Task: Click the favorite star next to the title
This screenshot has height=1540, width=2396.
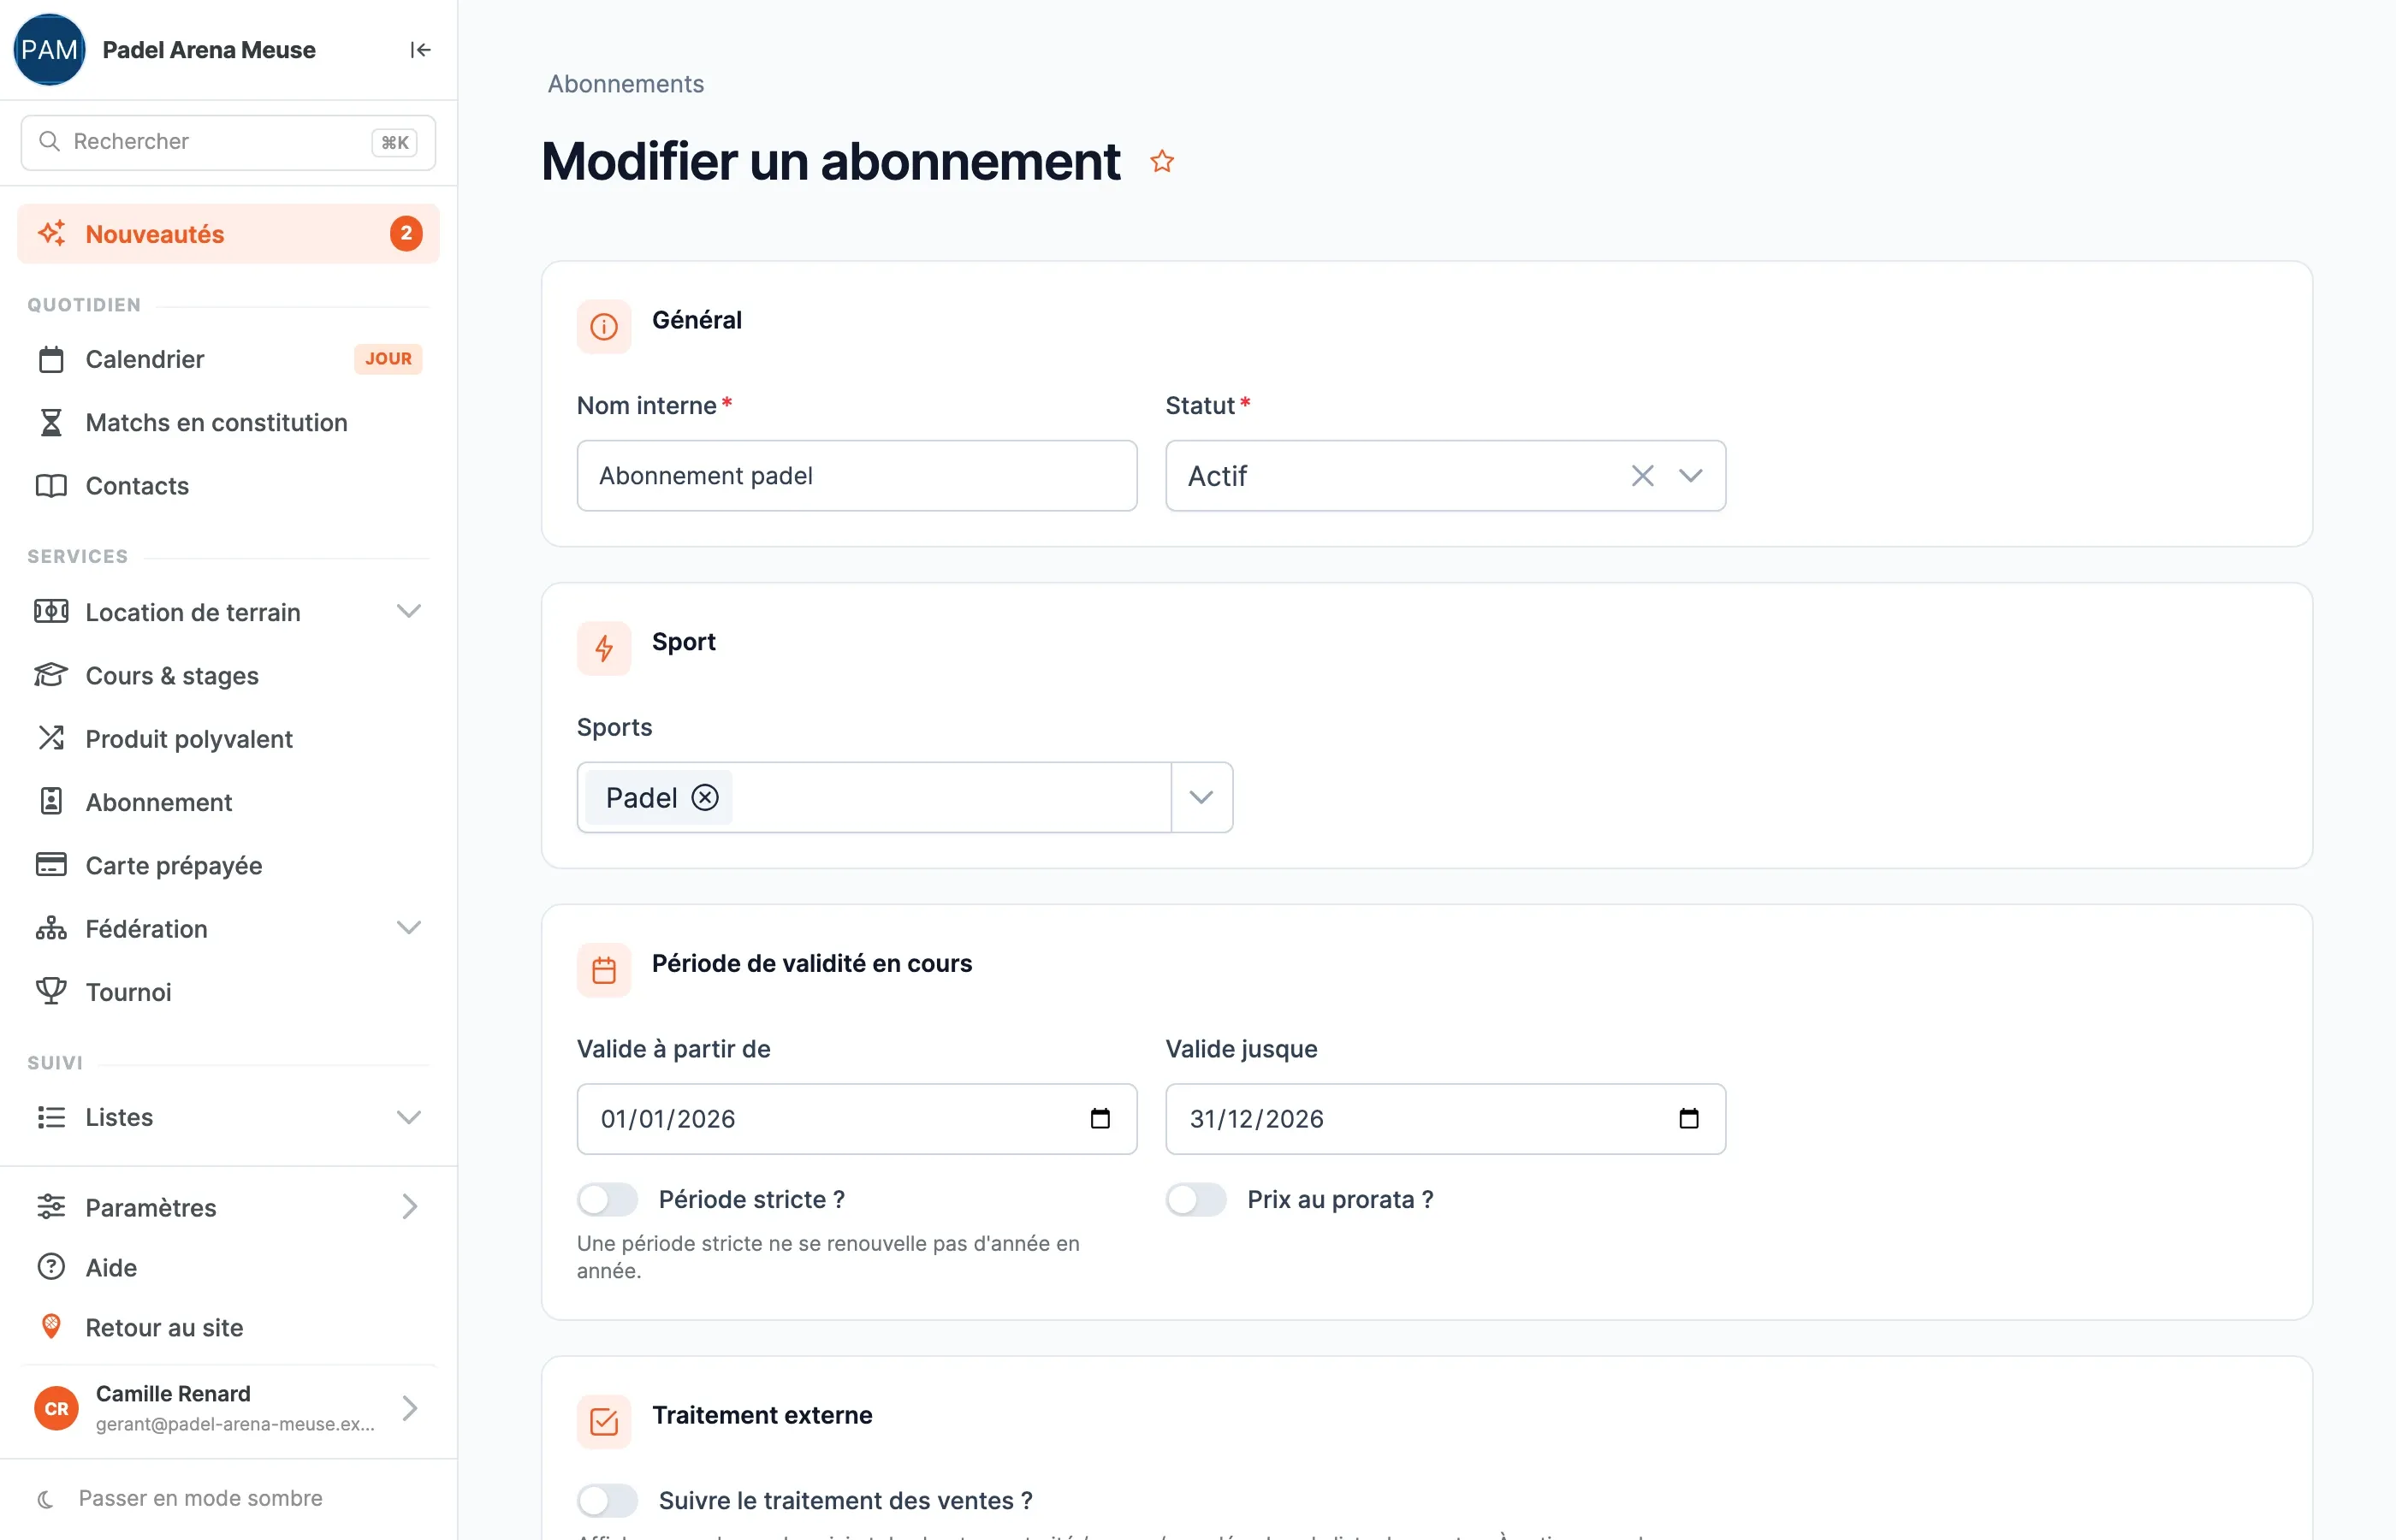Action: 1161,161
